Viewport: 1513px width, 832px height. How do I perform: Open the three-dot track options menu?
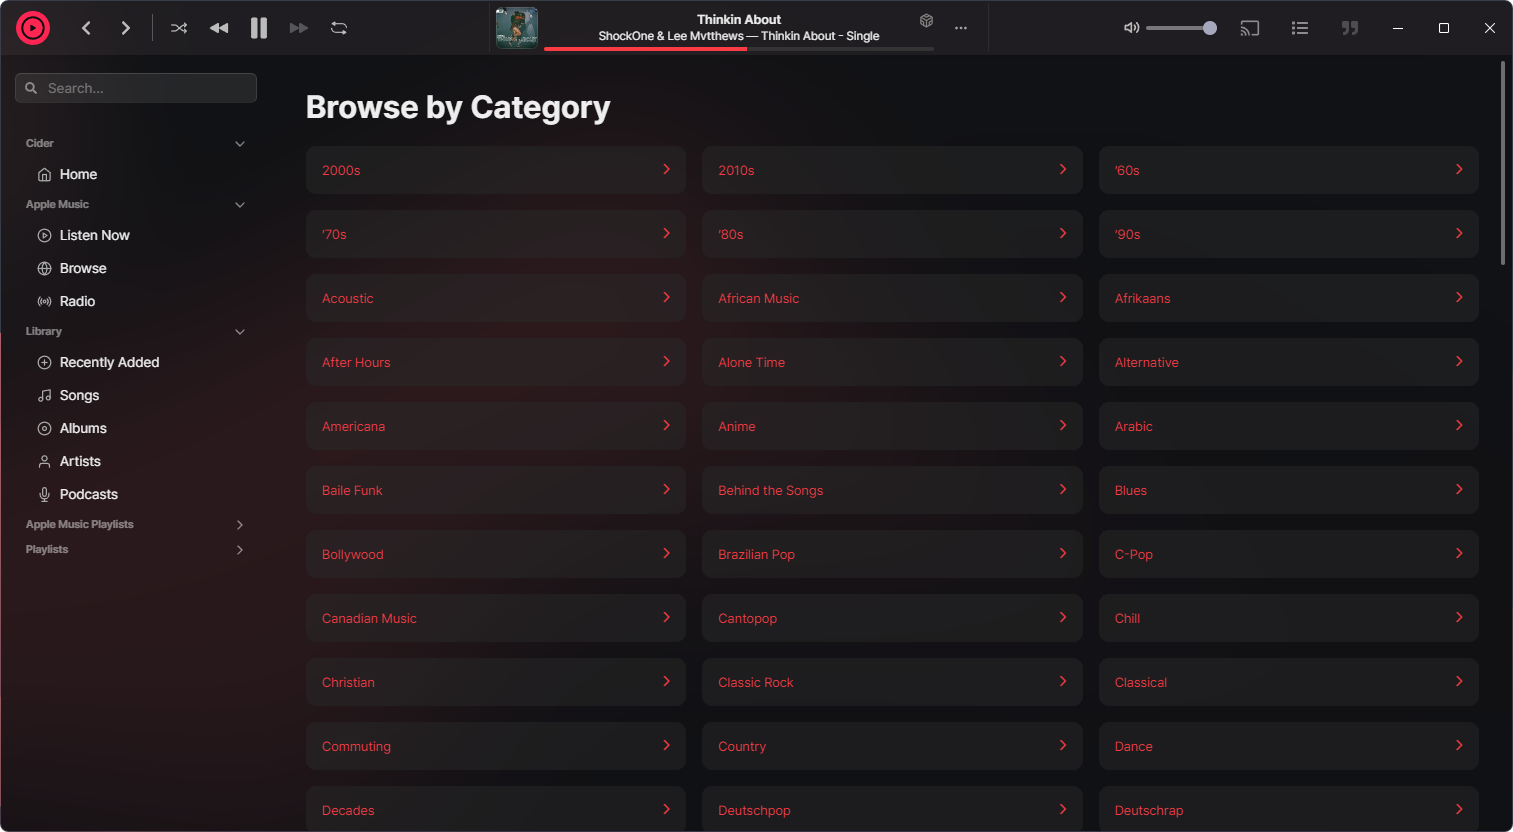point(961,28)
